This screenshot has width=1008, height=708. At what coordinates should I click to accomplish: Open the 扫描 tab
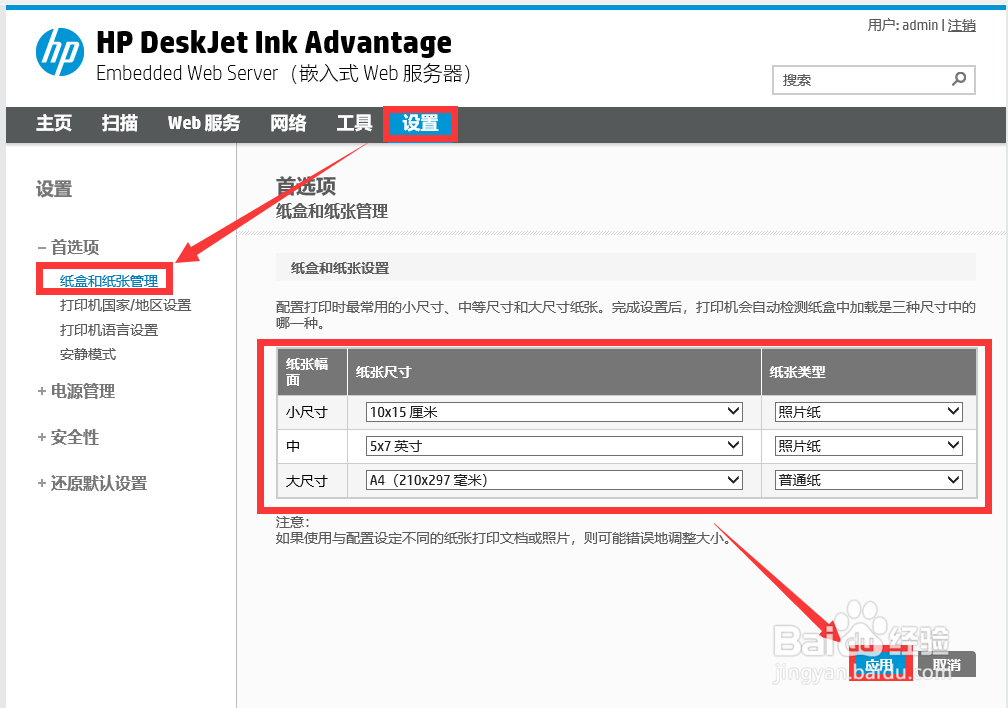(120, 123)
